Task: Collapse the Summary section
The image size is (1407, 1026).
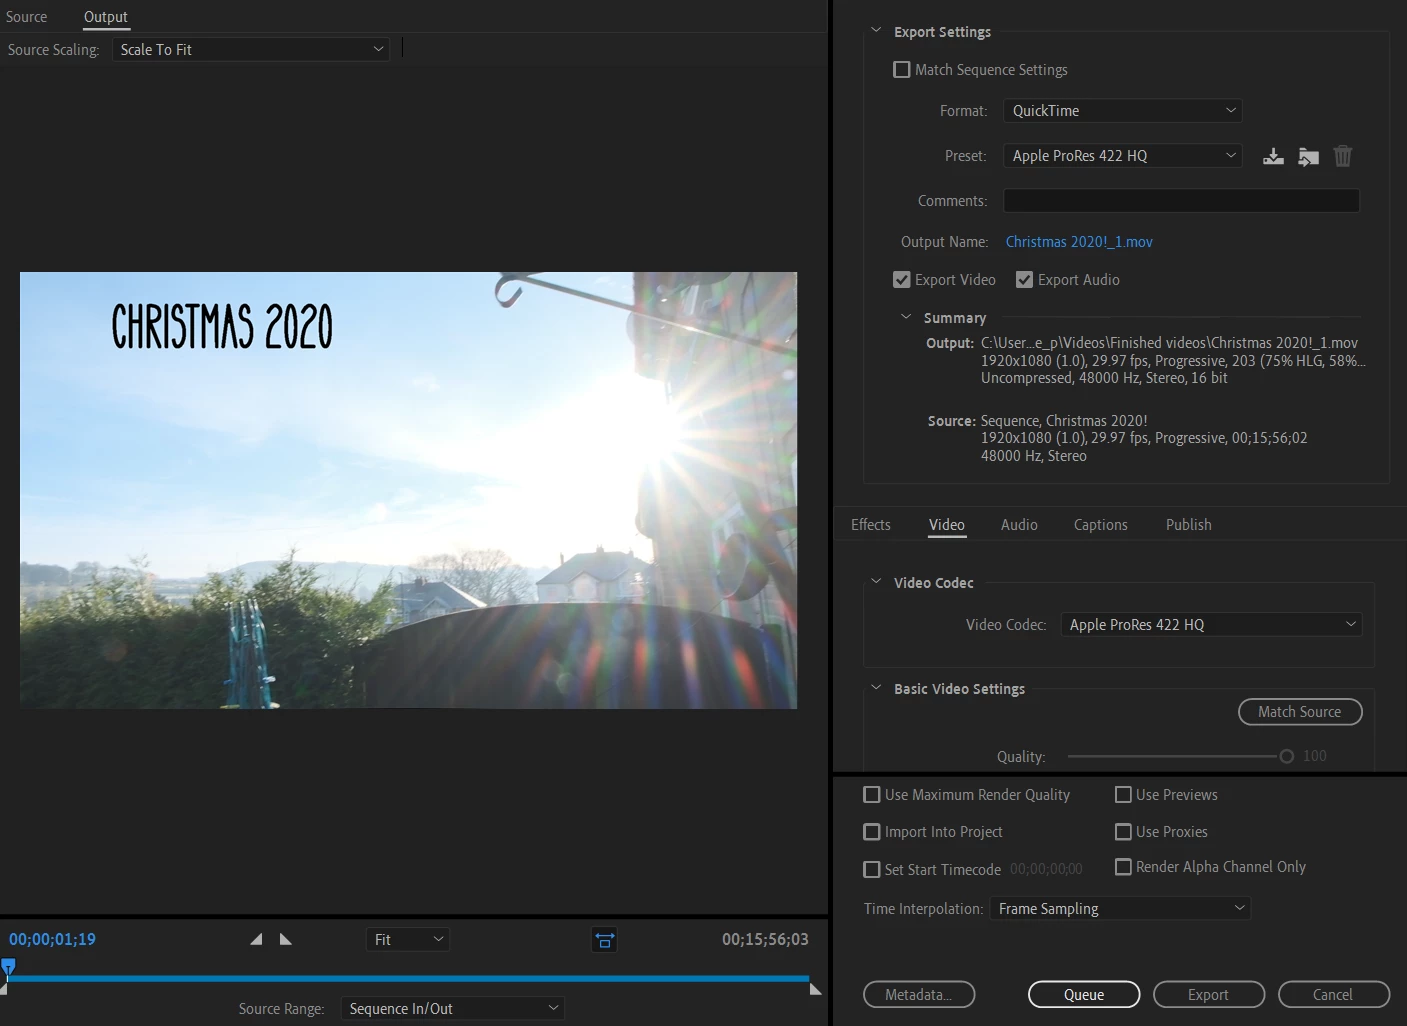Action: pos(906,317)
